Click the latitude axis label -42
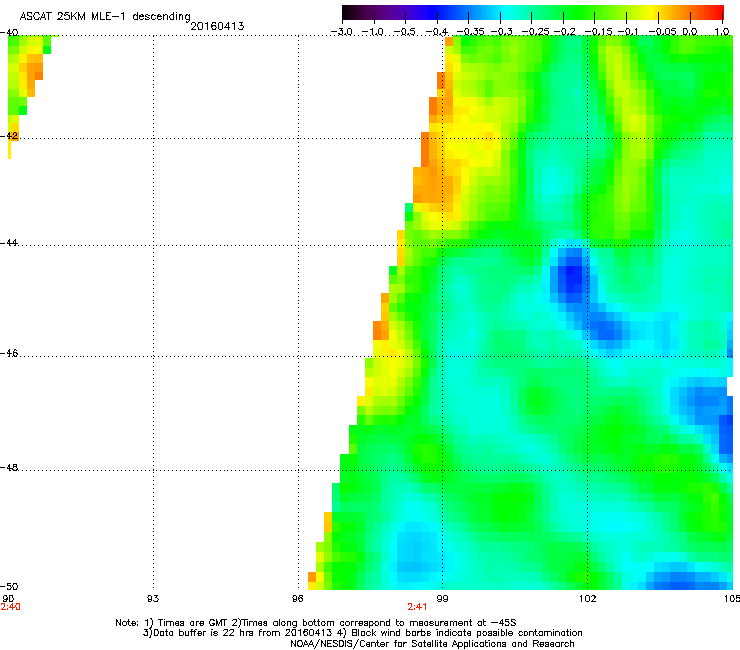The height and width of the screenshot is (650, 740). tap(9, 135)
